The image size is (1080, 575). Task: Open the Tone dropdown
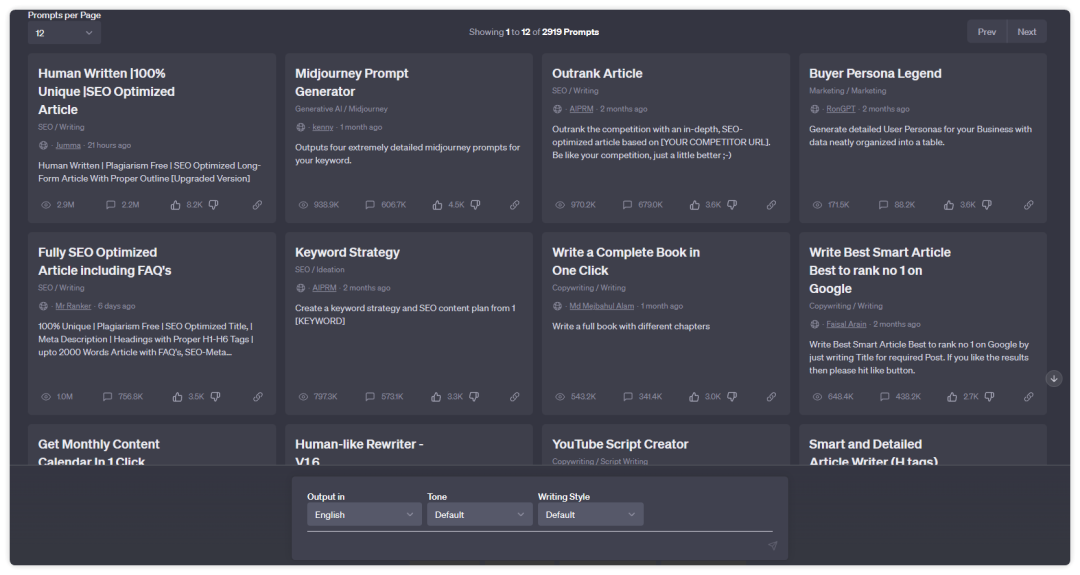click(x=479, y=515)
